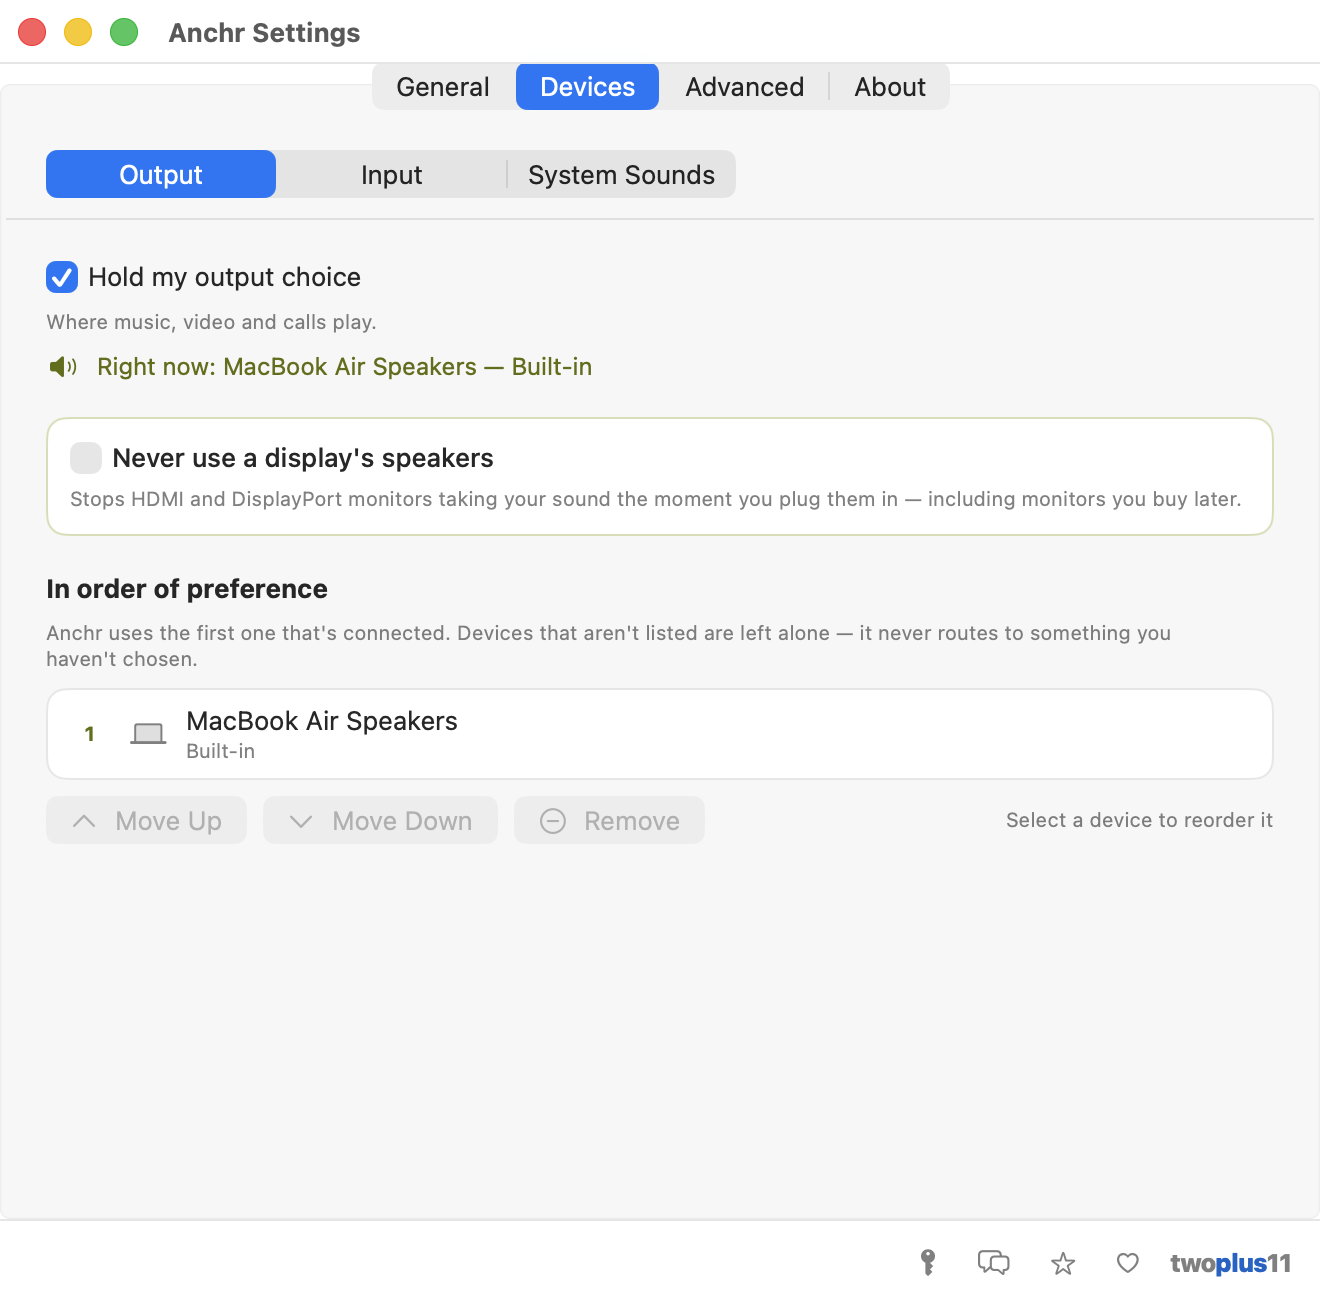Open the feedback chat bubbles icon
The height and width of the screenshot is (1304, 1320).
(993, 1263)
